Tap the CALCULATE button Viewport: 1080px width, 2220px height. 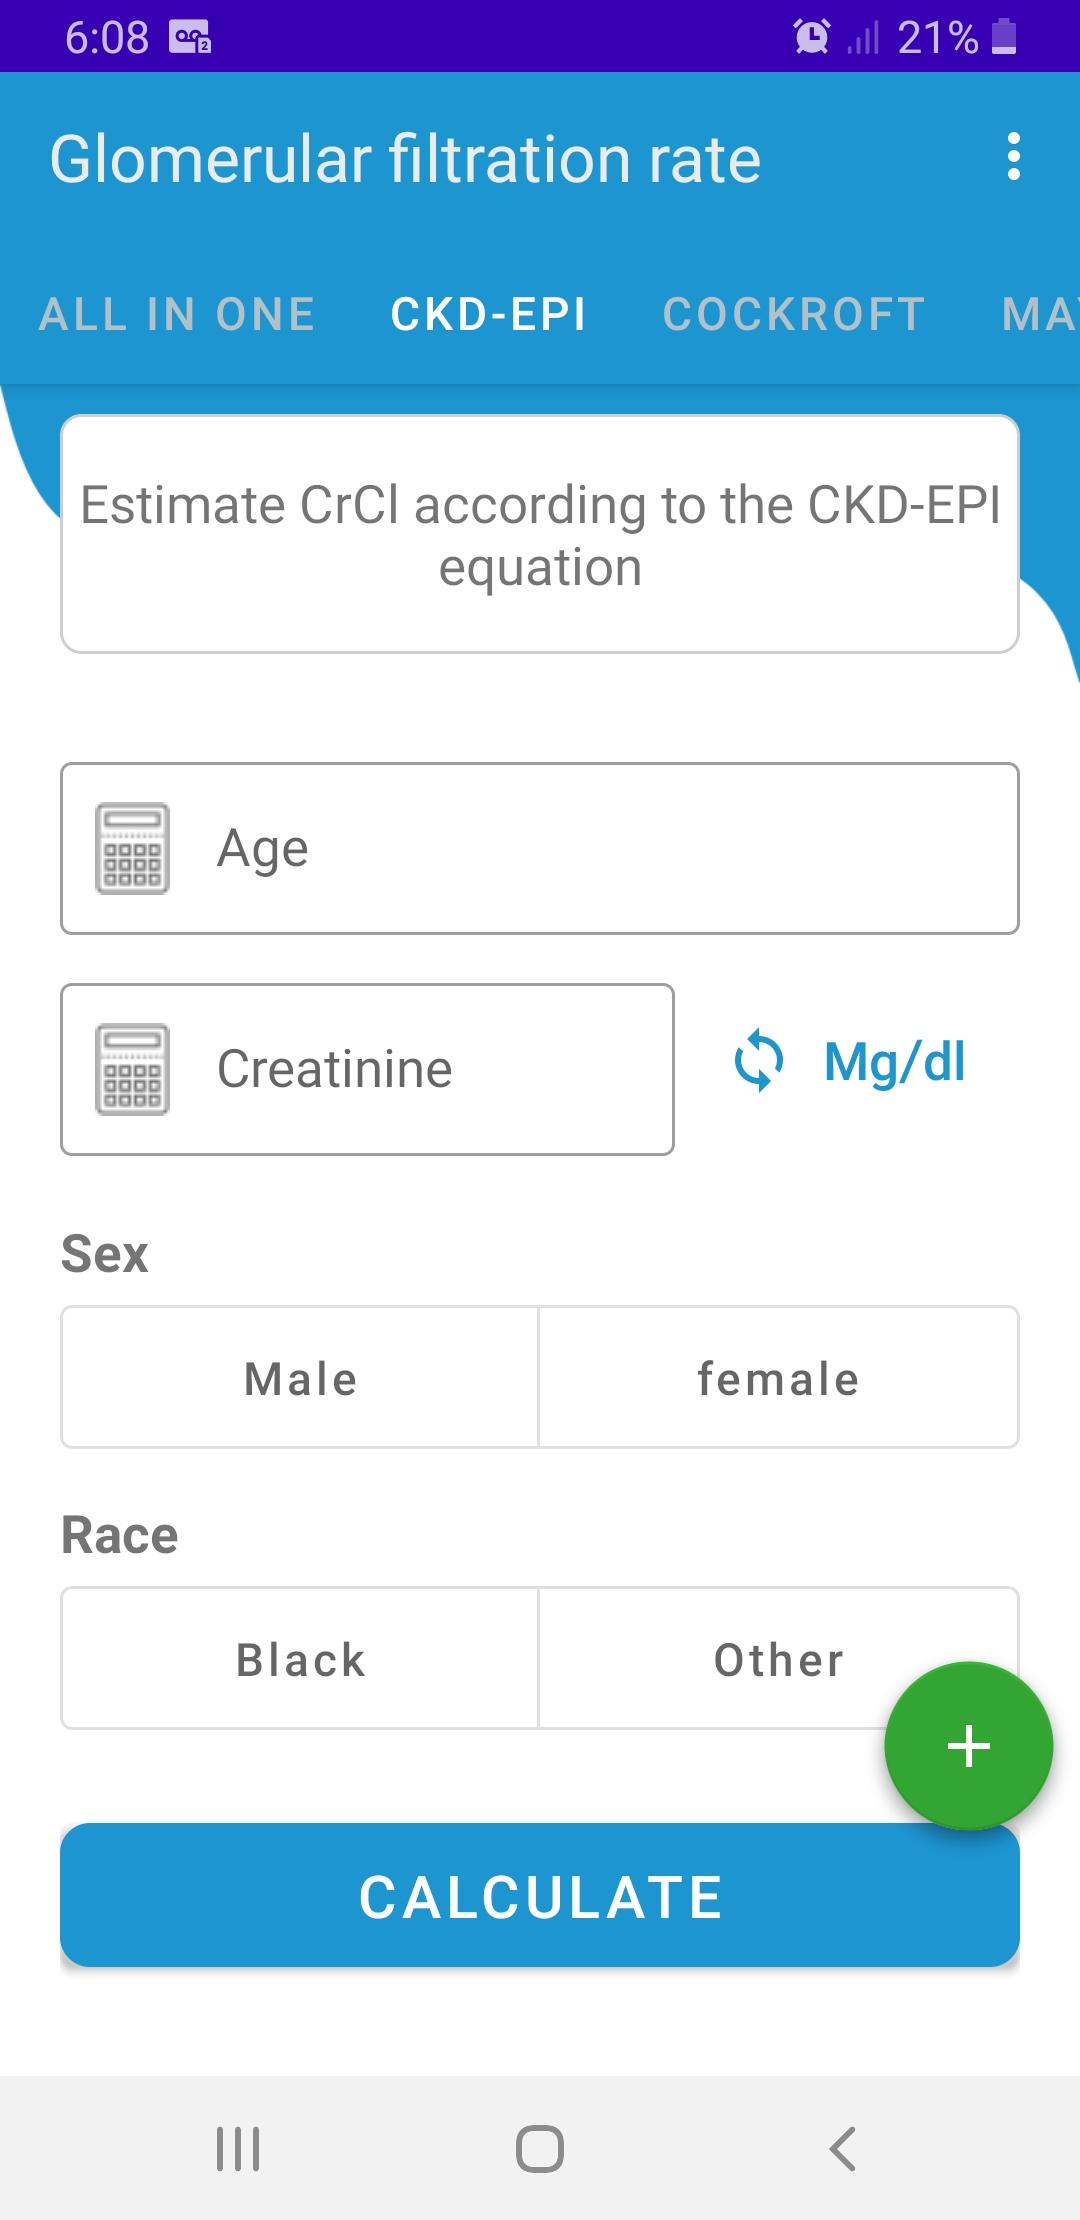click(x=540, y=1895)
